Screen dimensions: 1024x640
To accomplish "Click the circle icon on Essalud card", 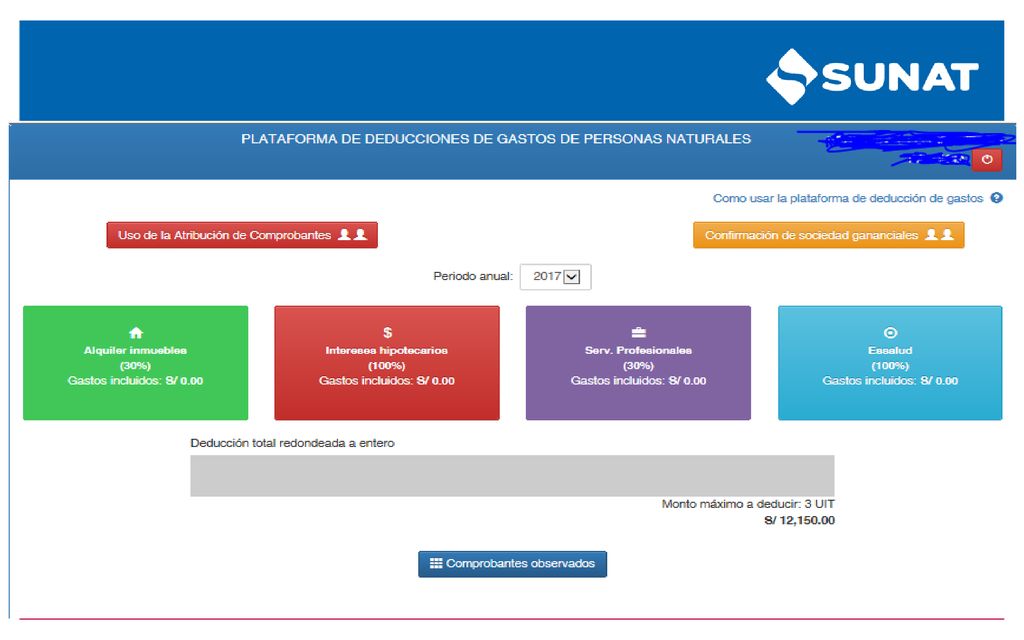I will (x=890, y=332).
